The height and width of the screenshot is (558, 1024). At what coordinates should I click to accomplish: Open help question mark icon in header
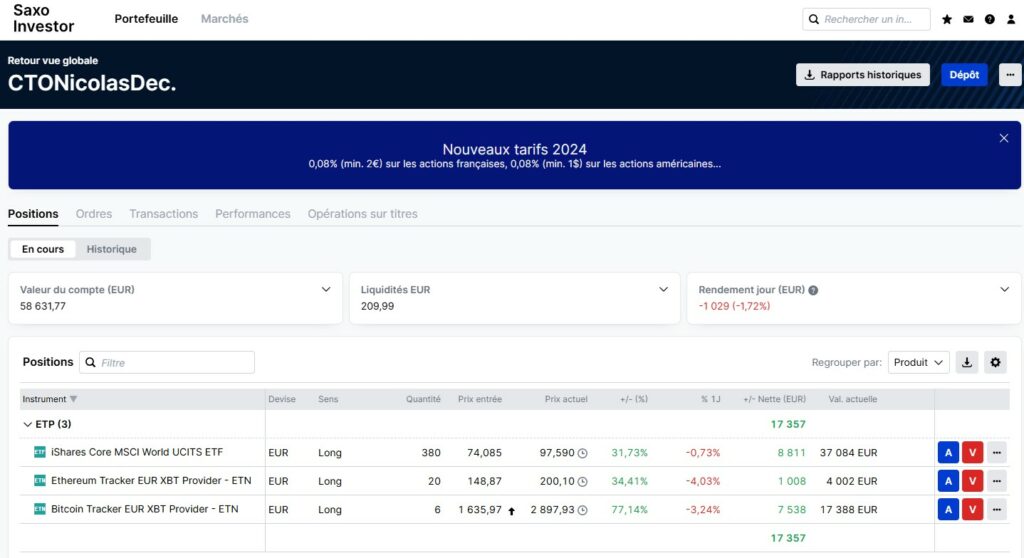[990, 20]
